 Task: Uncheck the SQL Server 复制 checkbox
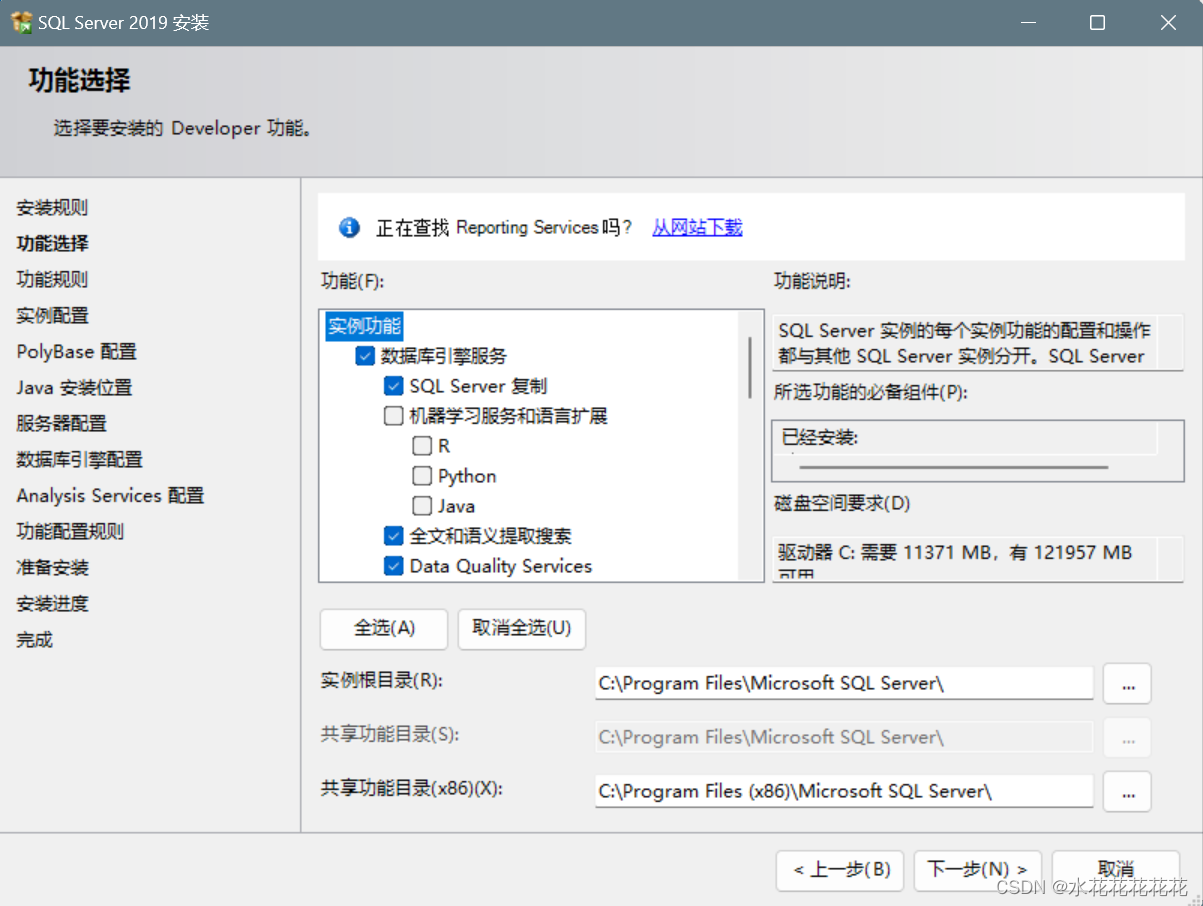click(394, 386)
